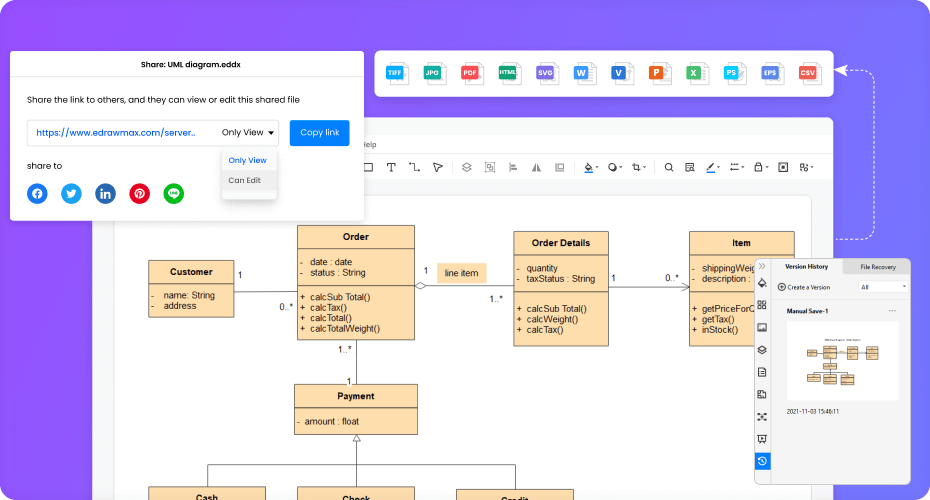The image size is (930, 500).
Task: Click the Align left icon
Action: [x=513, y=167]
